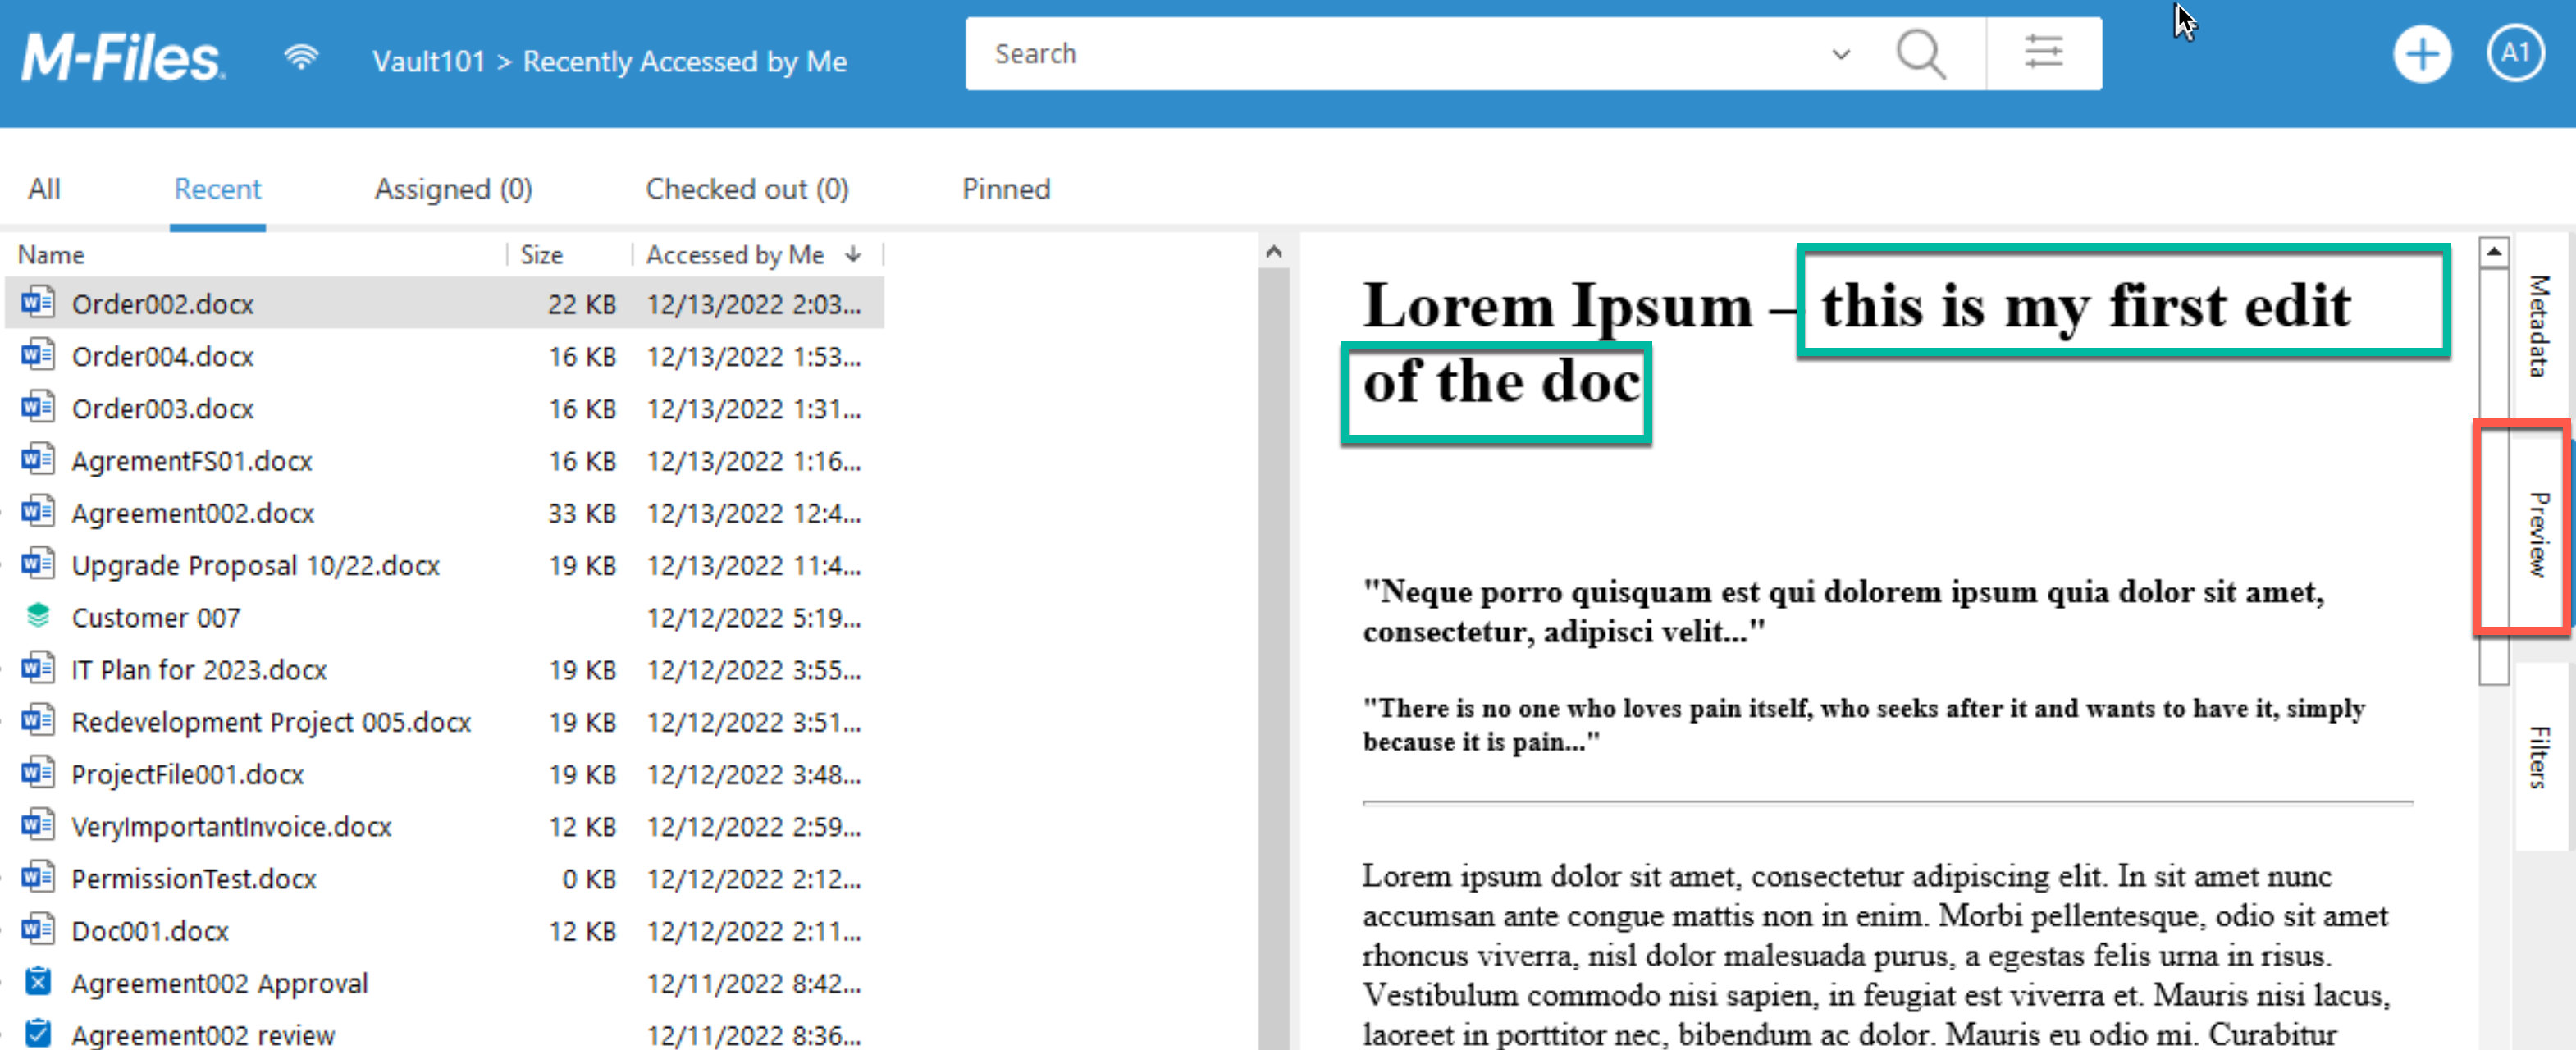
Task: Open the A1 user account menu
Action: pos(2515,54)
